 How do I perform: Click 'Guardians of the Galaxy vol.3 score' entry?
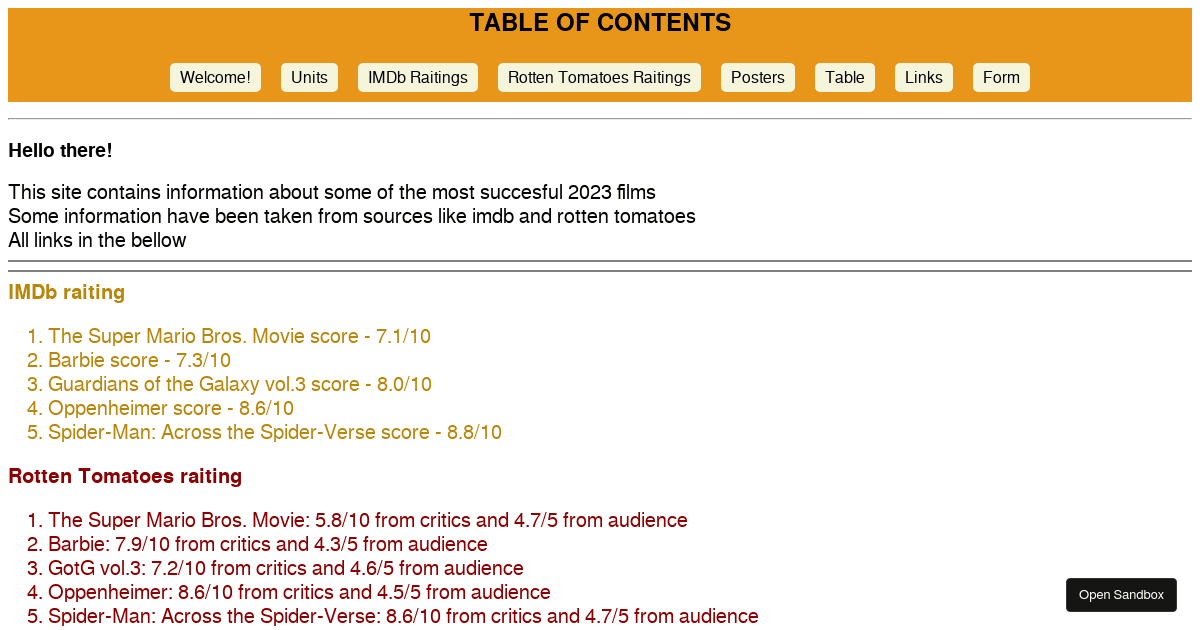tap(240, 384)
